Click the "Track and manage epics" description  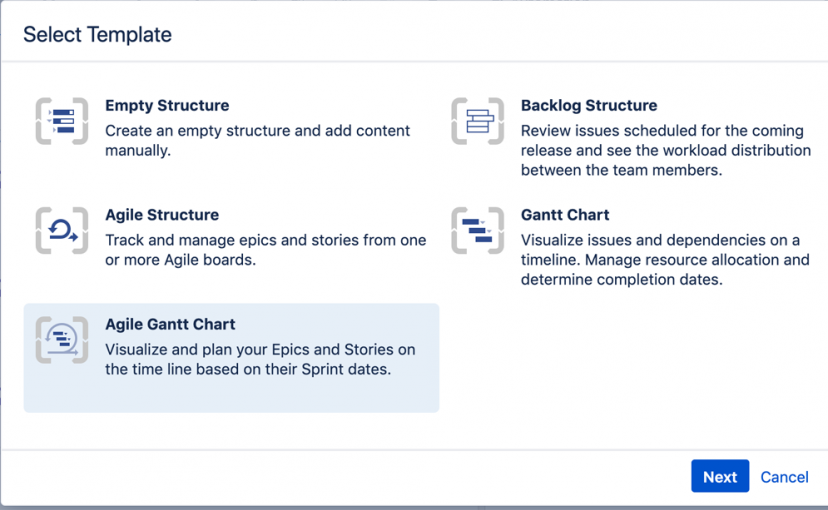tap(266, 250)
